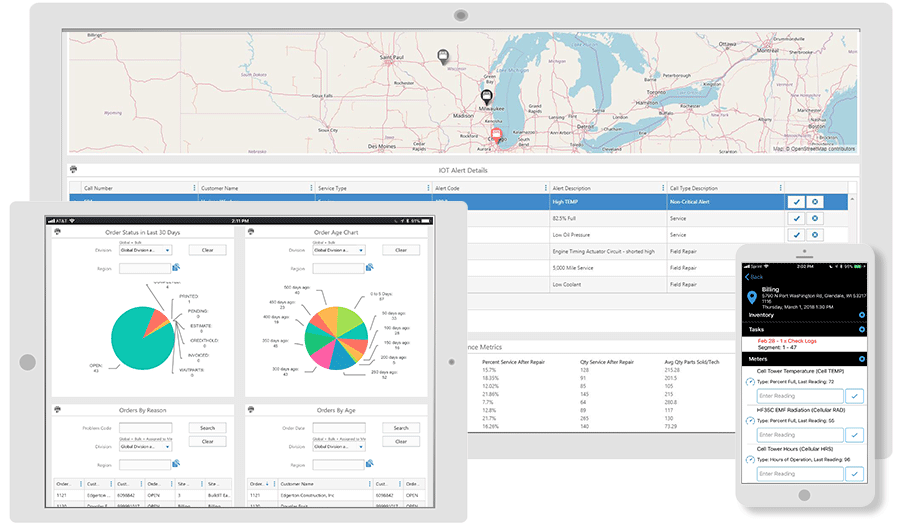Expand the Inventory section on phone
Screen dimensions: 900x532
(861, 315)
